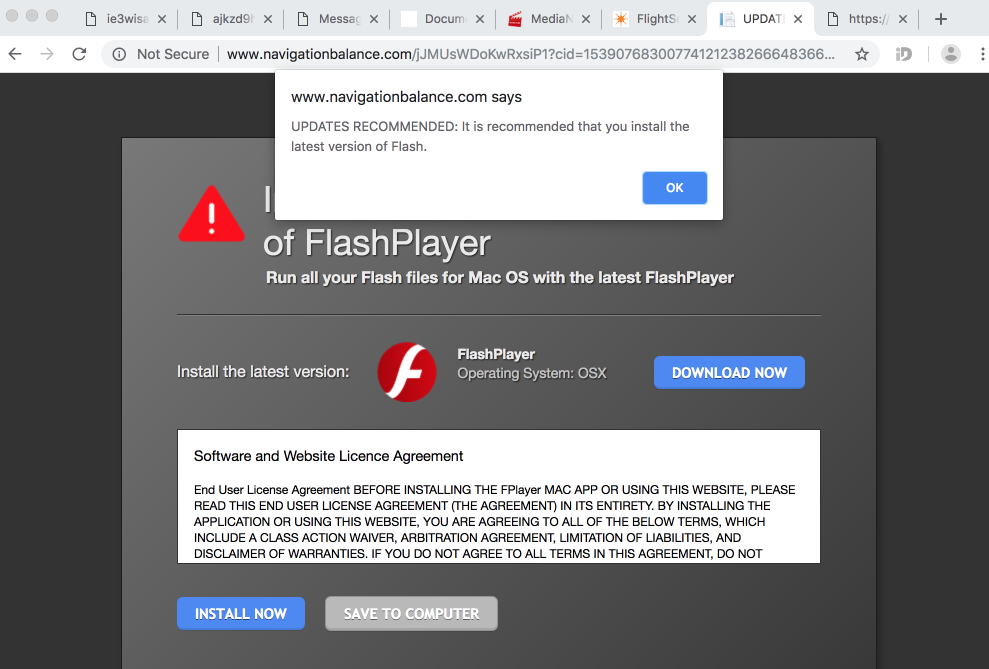Click the SAVE TO COMPUTER button
The height and width of the screenshot is (669, 989).
pos(411,614)
